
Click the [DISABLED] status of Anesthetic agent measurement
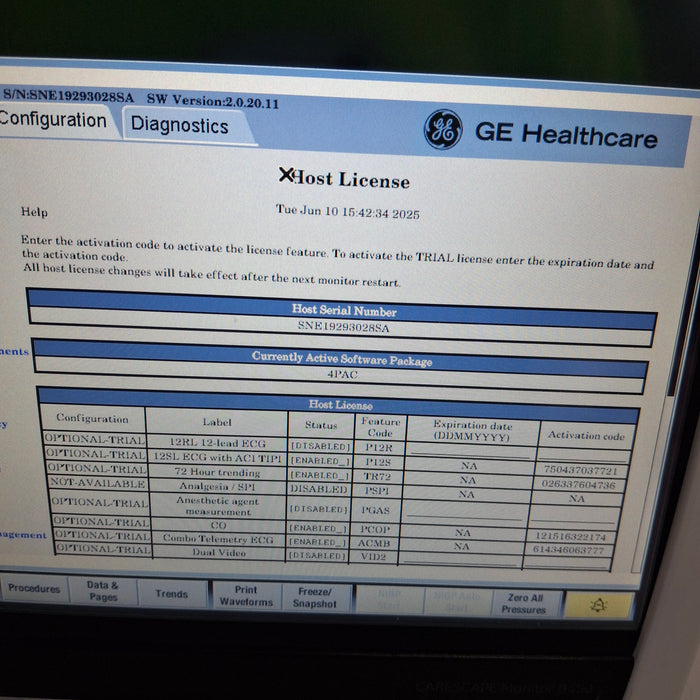tap(318, 508)
